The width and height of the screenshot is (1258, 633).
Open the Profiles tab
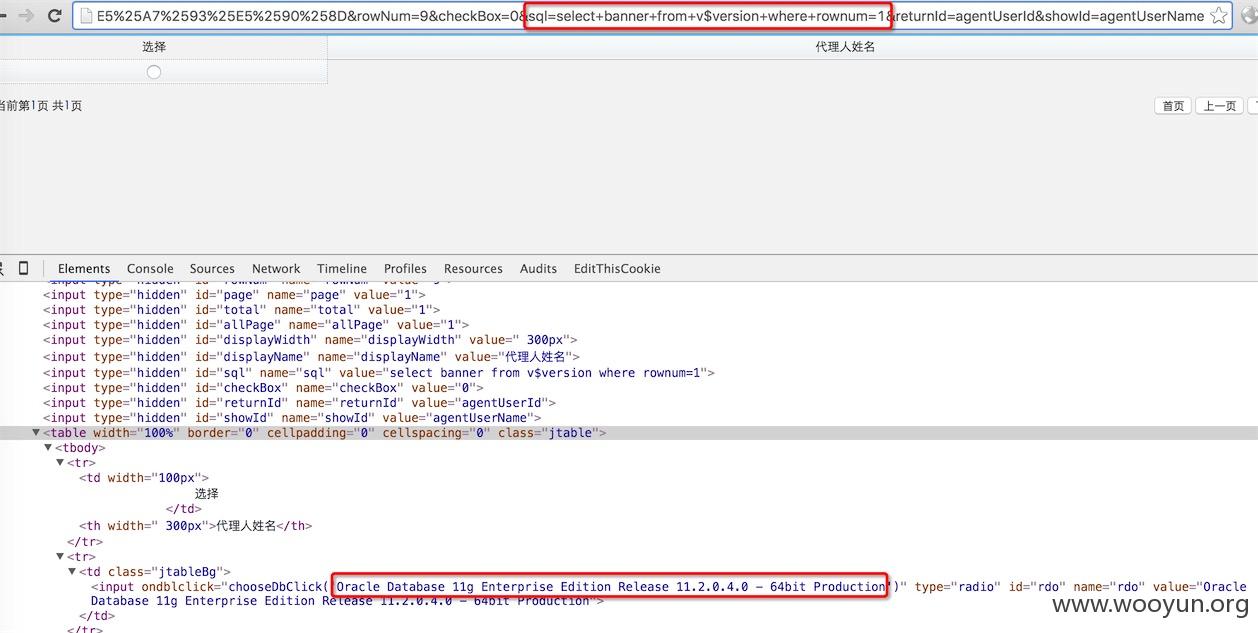click(405, 268)
